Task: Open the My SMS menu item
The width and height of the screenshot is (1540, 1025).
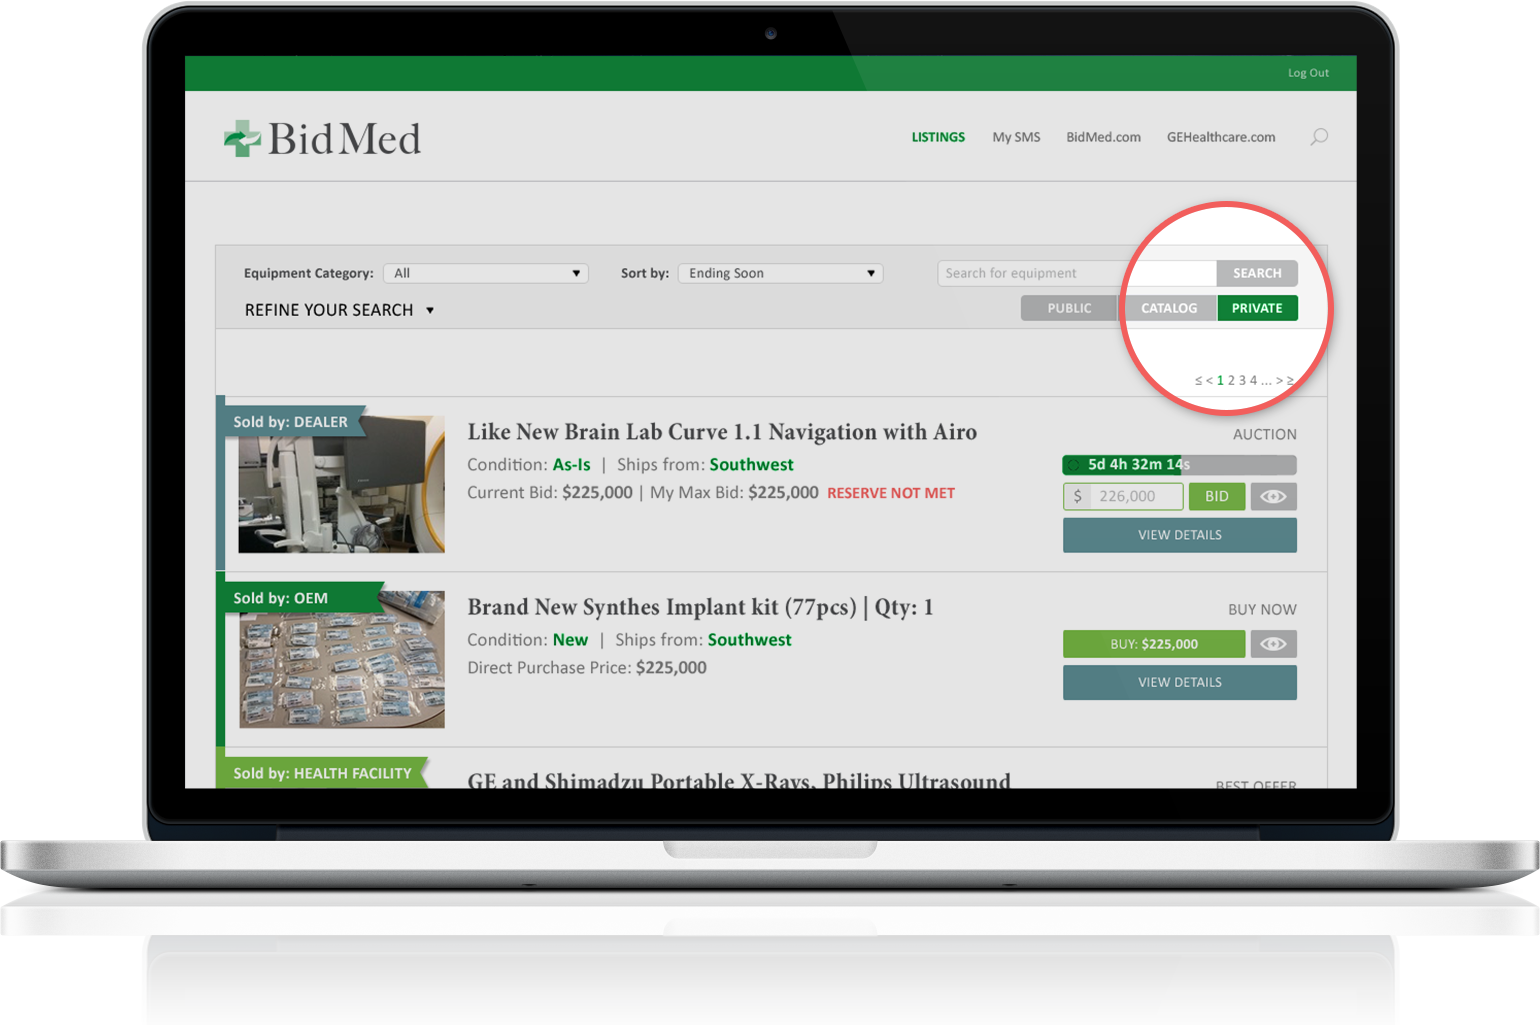Action: click(1016, 137)
